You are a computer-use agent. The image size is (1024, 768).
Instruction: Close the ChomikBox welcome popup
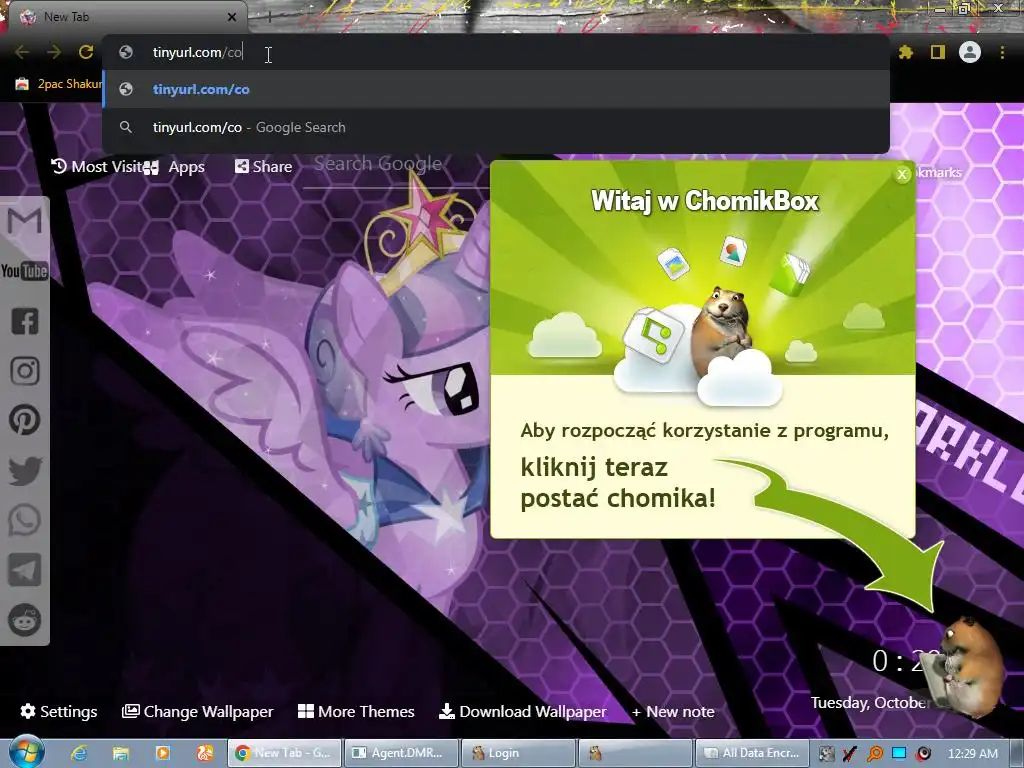[x=902, y=174]
